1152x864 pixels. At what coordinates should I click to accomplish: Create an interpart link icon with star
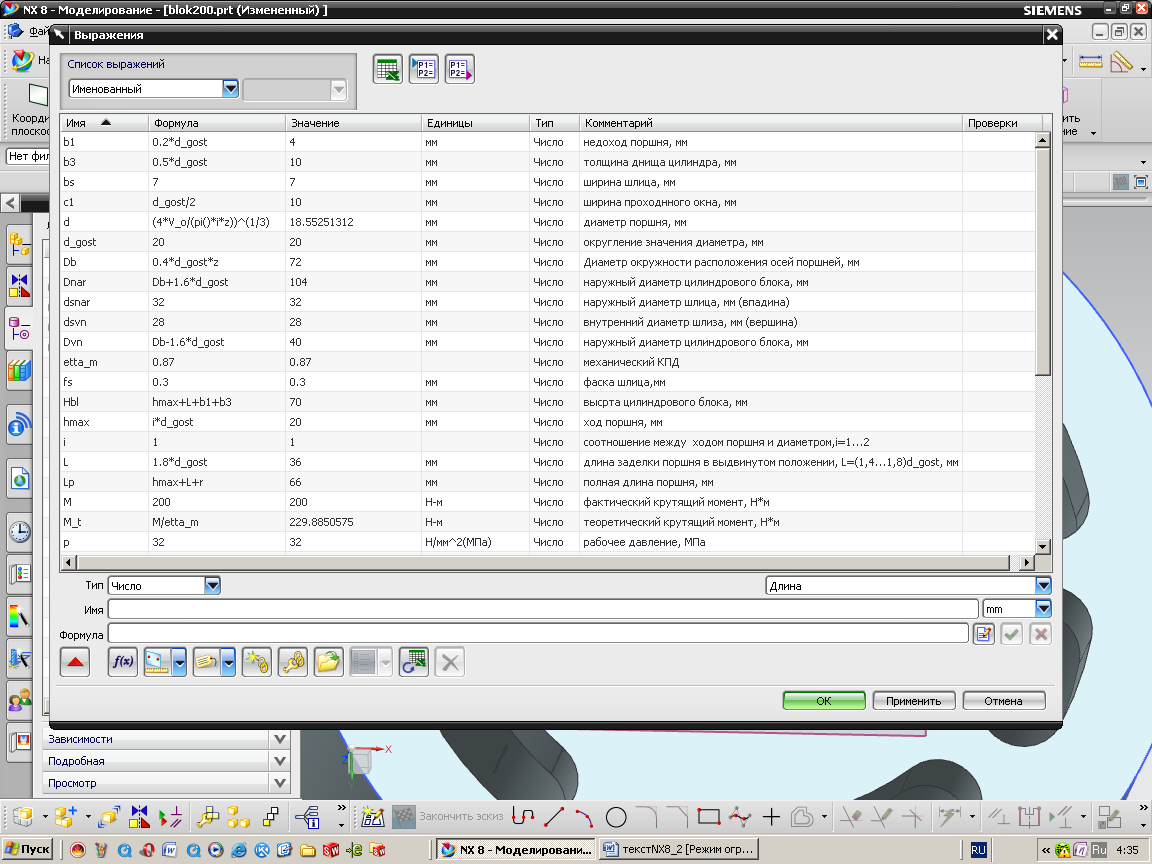[x=256, y=662]
